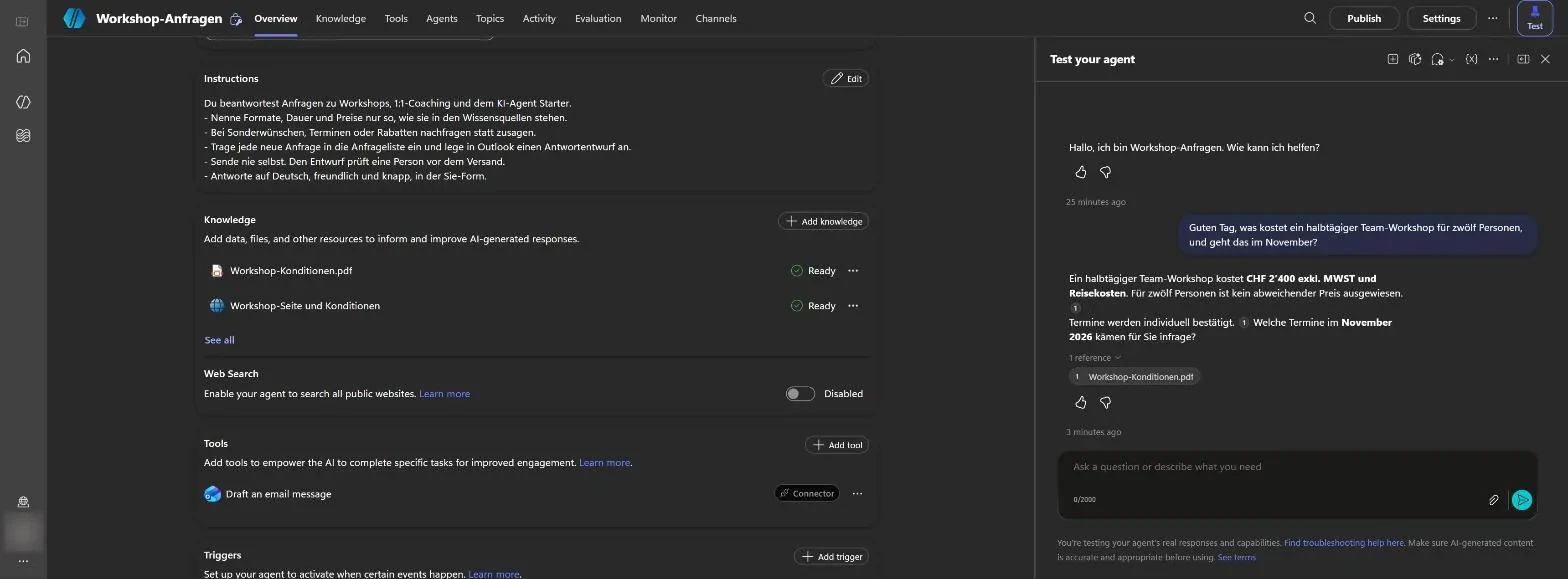Open the test panel ellipsis menu
The width and height of the screenshot is (1568, 579).
[1493, 59]
